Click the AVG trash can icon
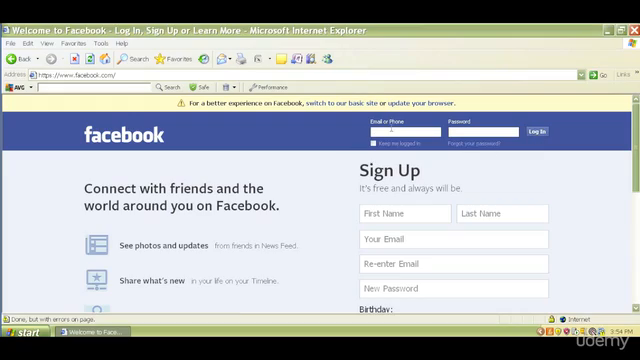This screenshot has height=360, width=640. pyautogui.click(x=226, y=87)
